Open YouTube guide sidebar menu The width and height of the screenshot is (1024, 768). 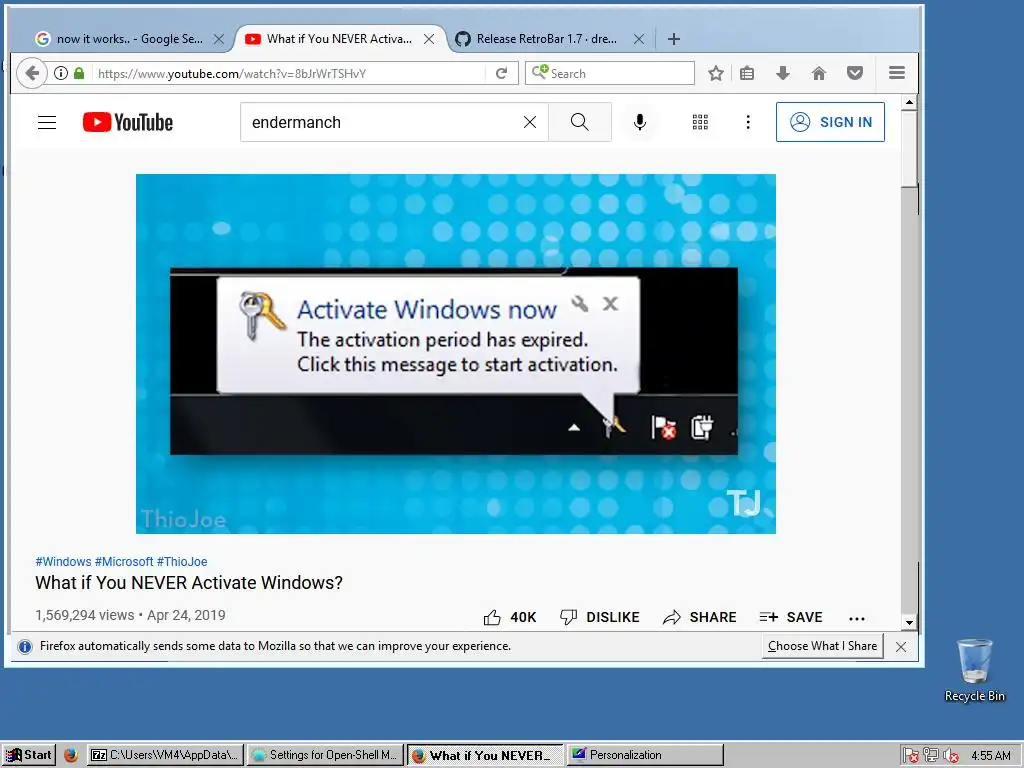(x=47, y=122)
